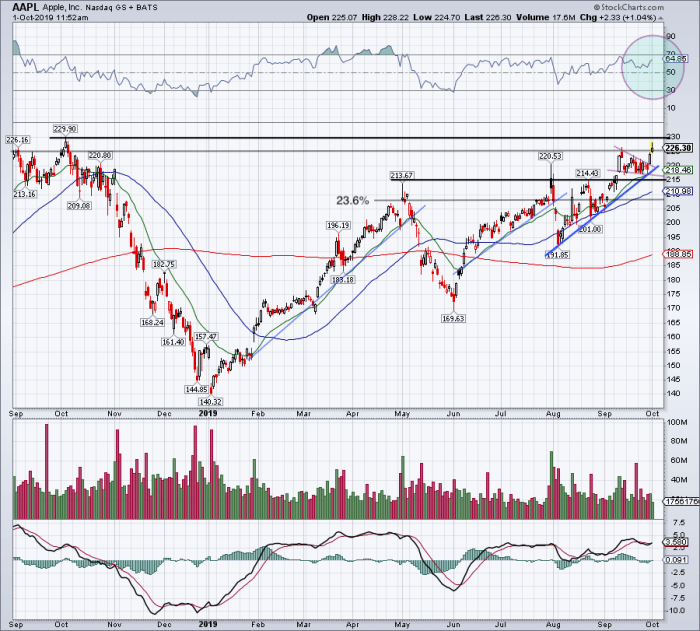The image size is (700, 631).
Task: Click the 210.98 moving average tag
Action: click(x=679, y=191)
